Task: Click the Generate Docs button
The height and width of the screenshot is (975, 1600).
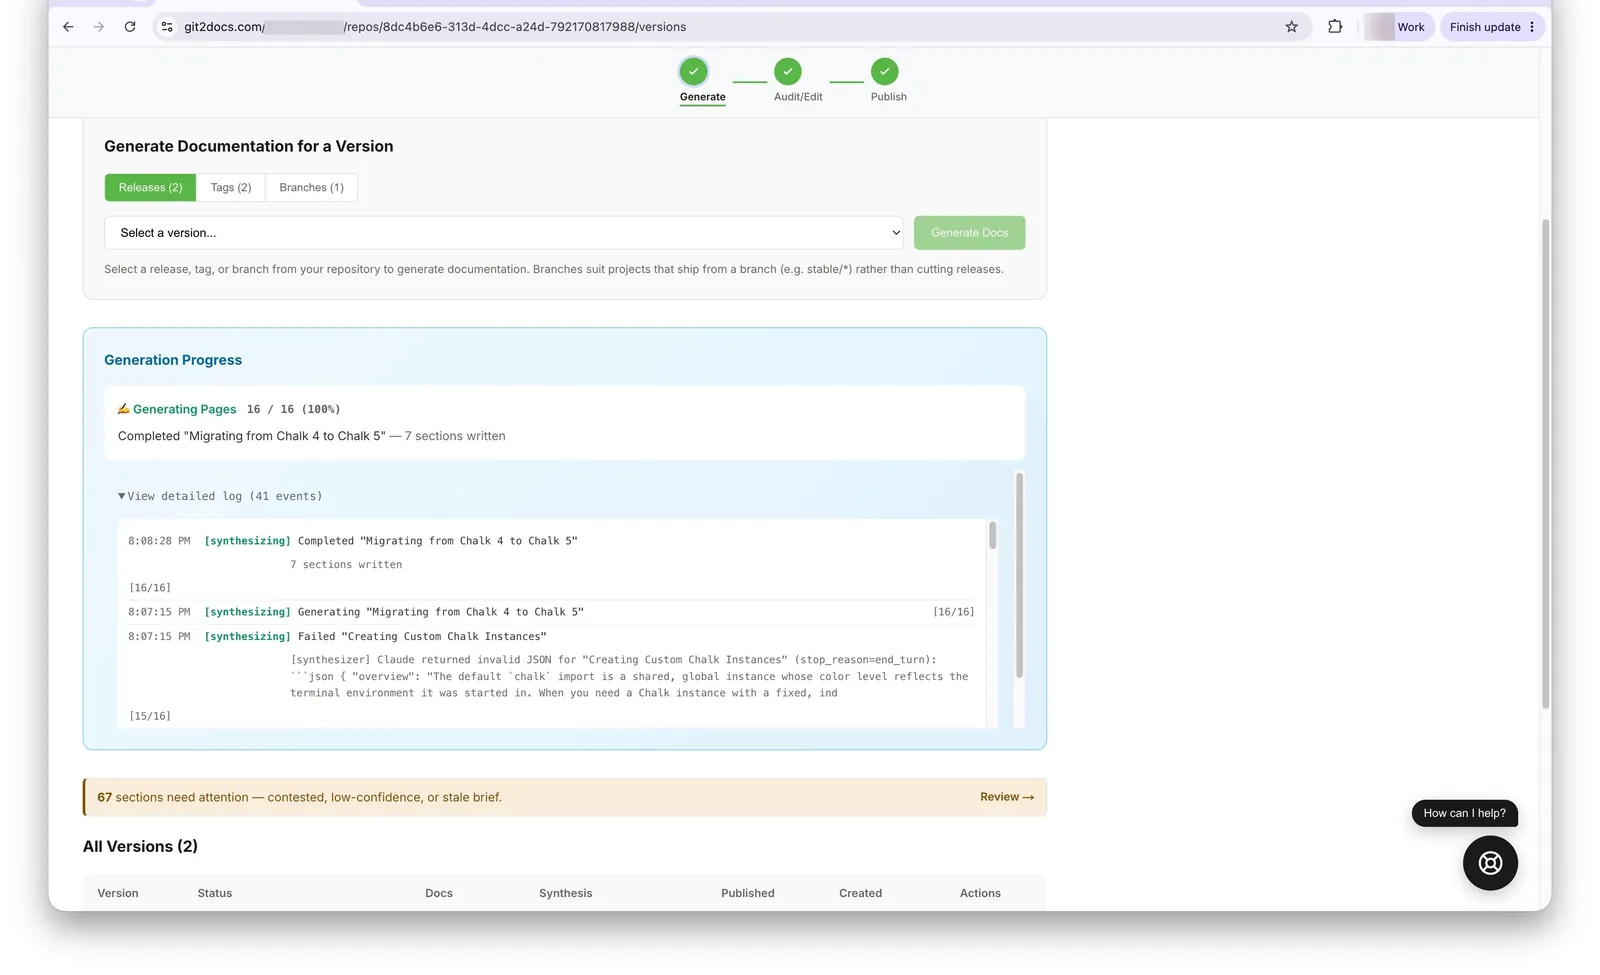Action: point(969,233)
